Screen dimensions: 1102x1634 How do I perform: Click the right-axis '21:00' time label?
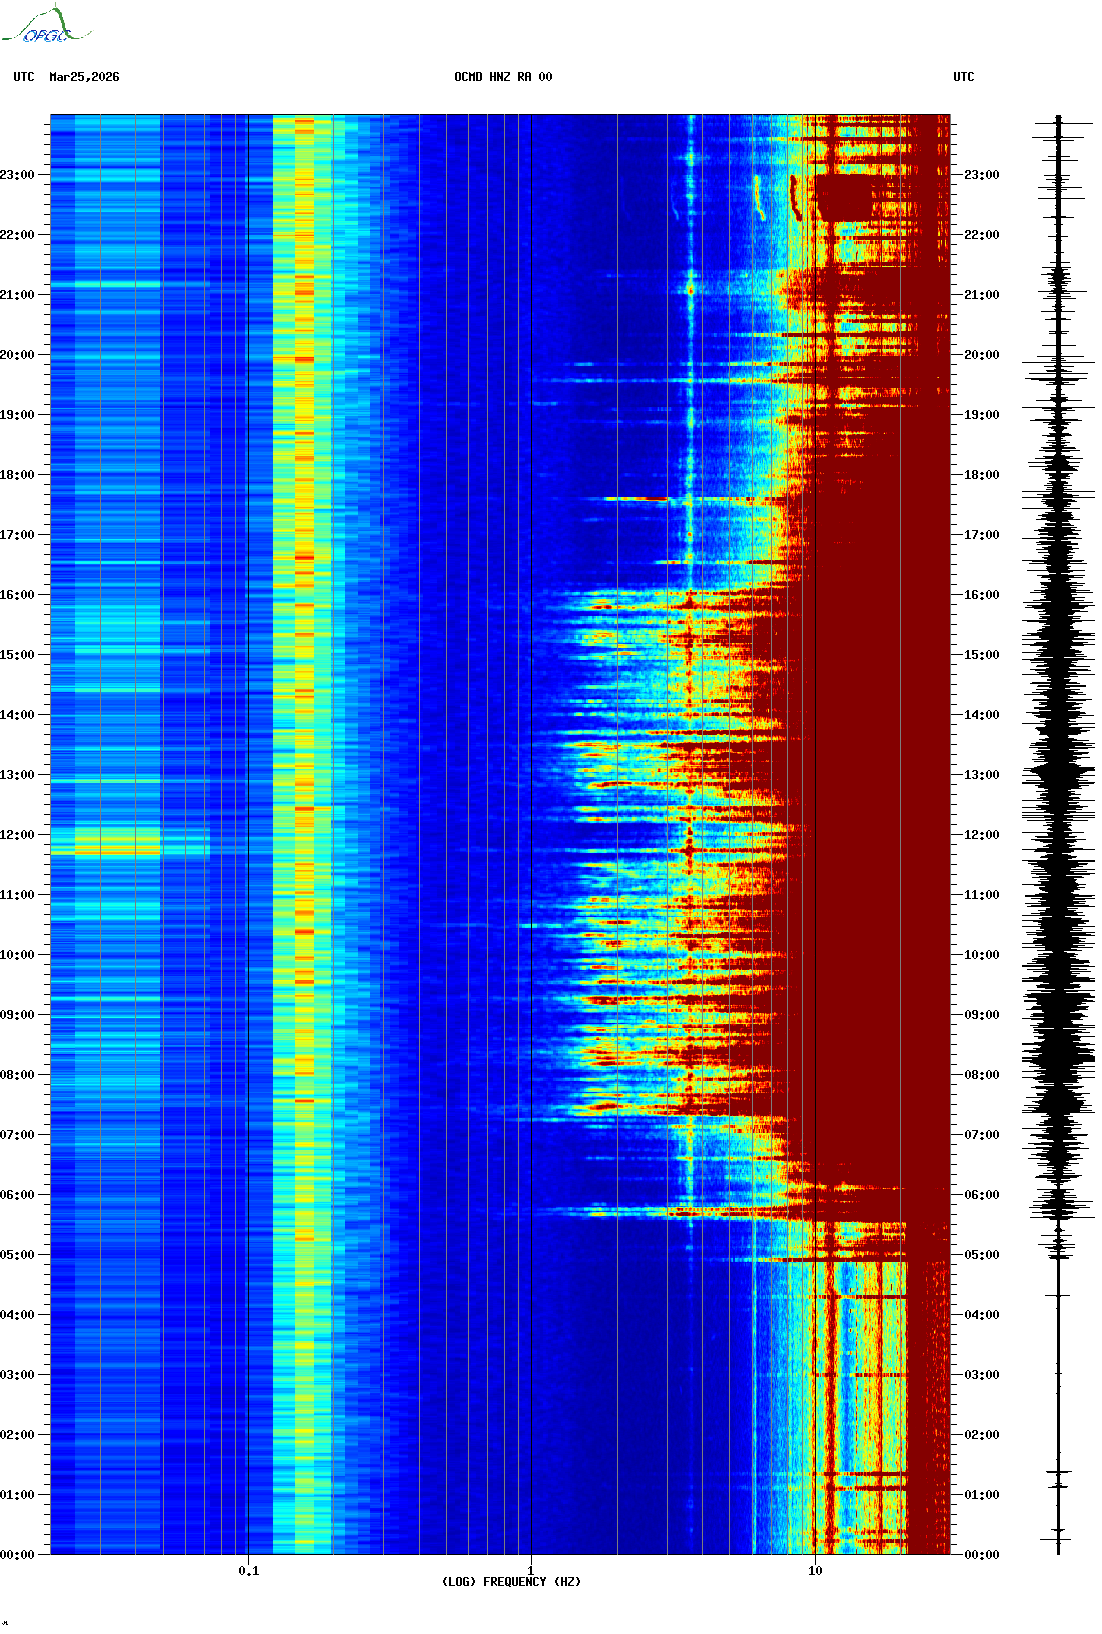[x=982, y=295]
